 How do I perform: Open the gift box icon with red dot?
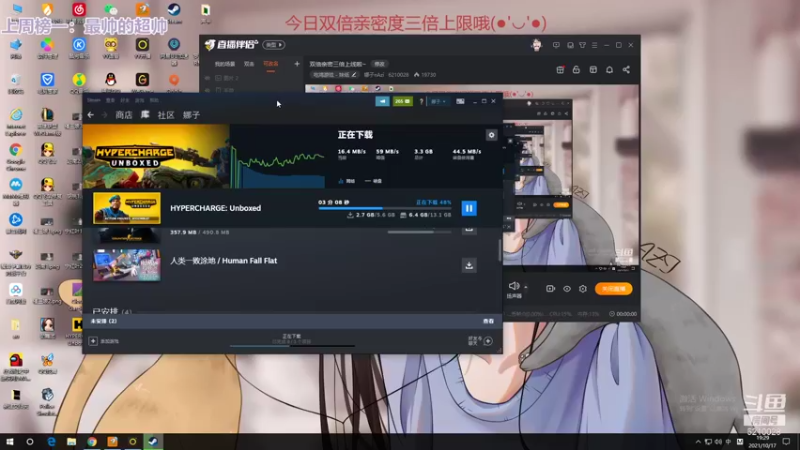point(560,70)
